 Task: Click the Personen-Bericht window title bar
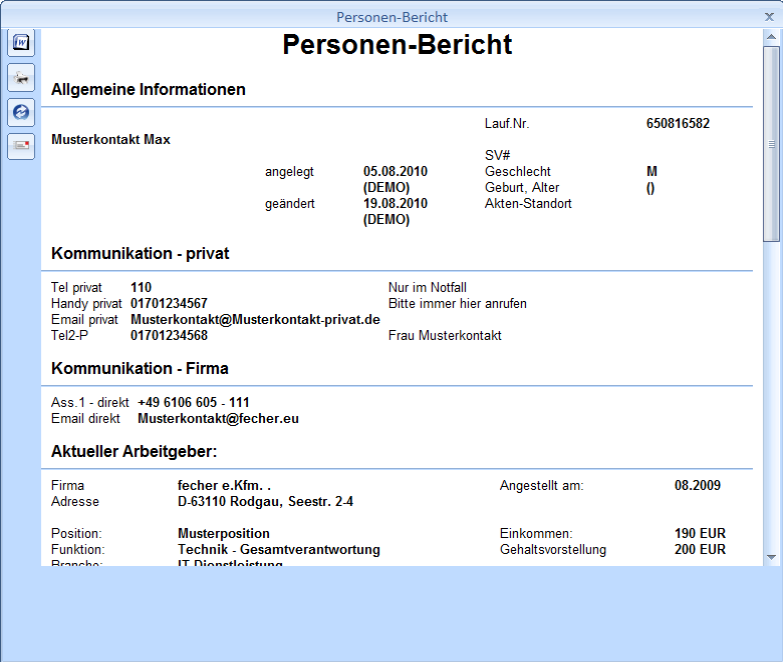pos(391,16)
